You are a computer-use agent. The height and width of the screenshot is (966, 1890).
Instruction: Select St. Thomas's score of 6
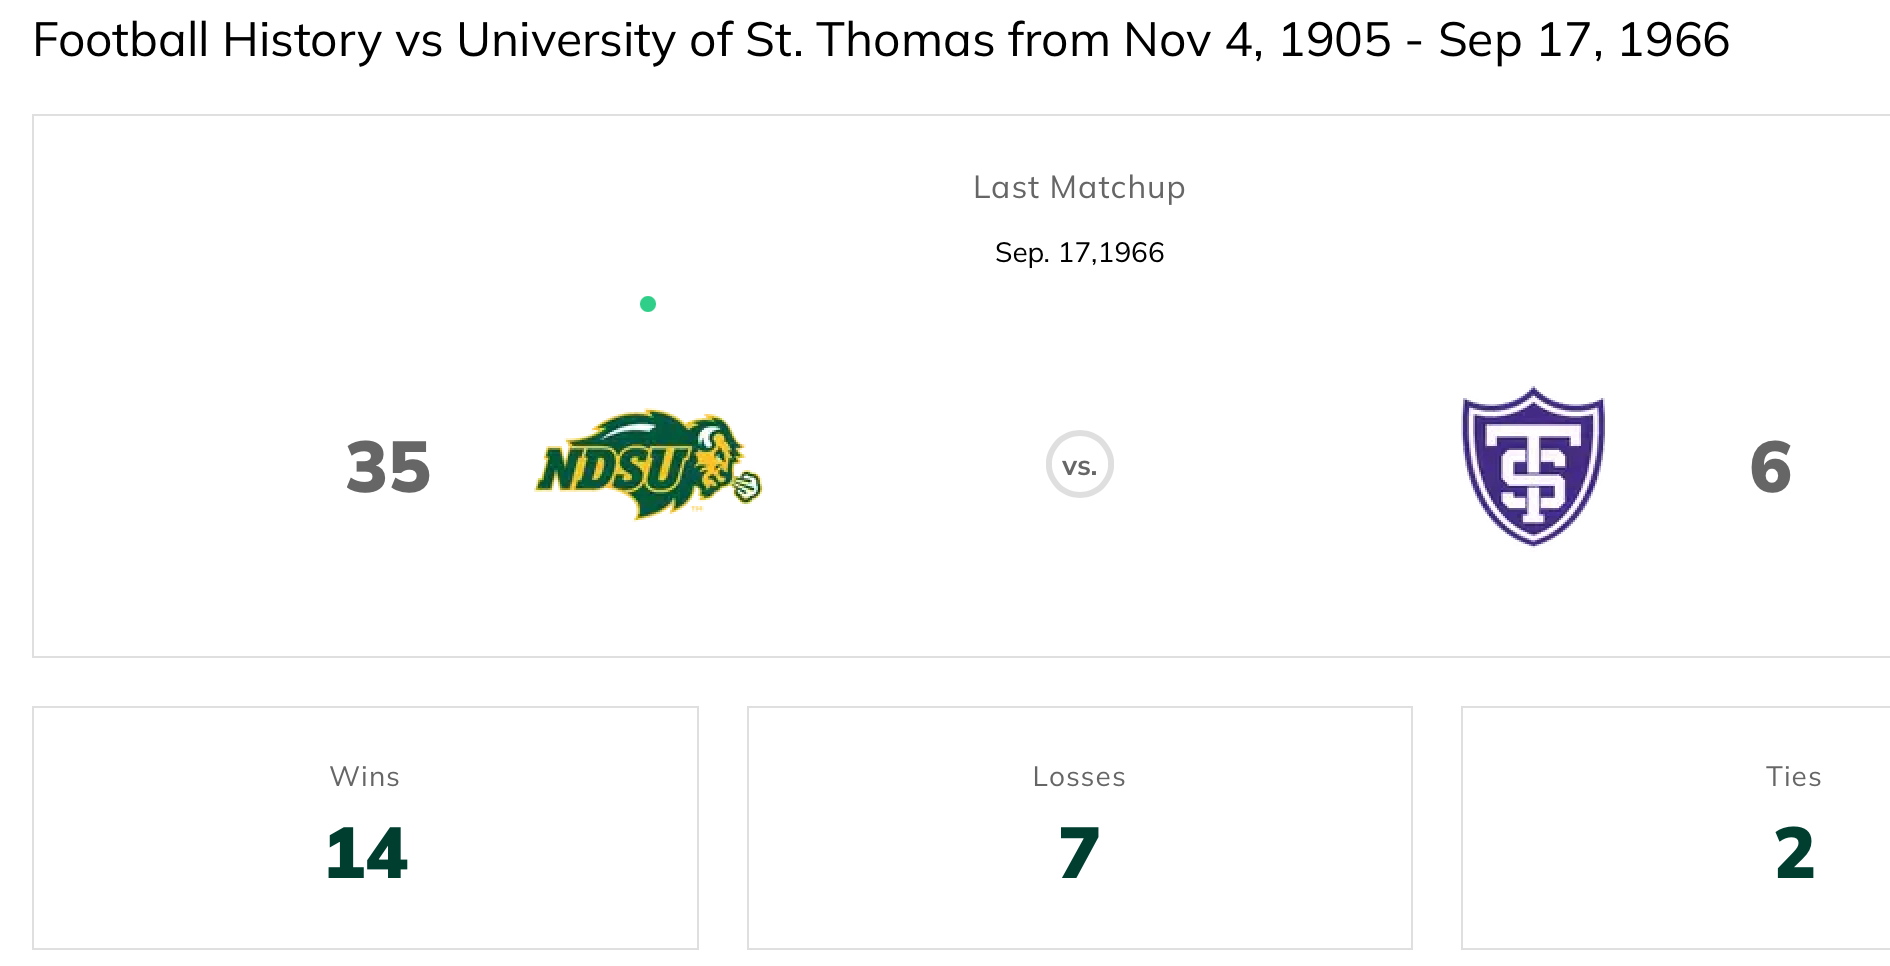[x=1770, y=467]
